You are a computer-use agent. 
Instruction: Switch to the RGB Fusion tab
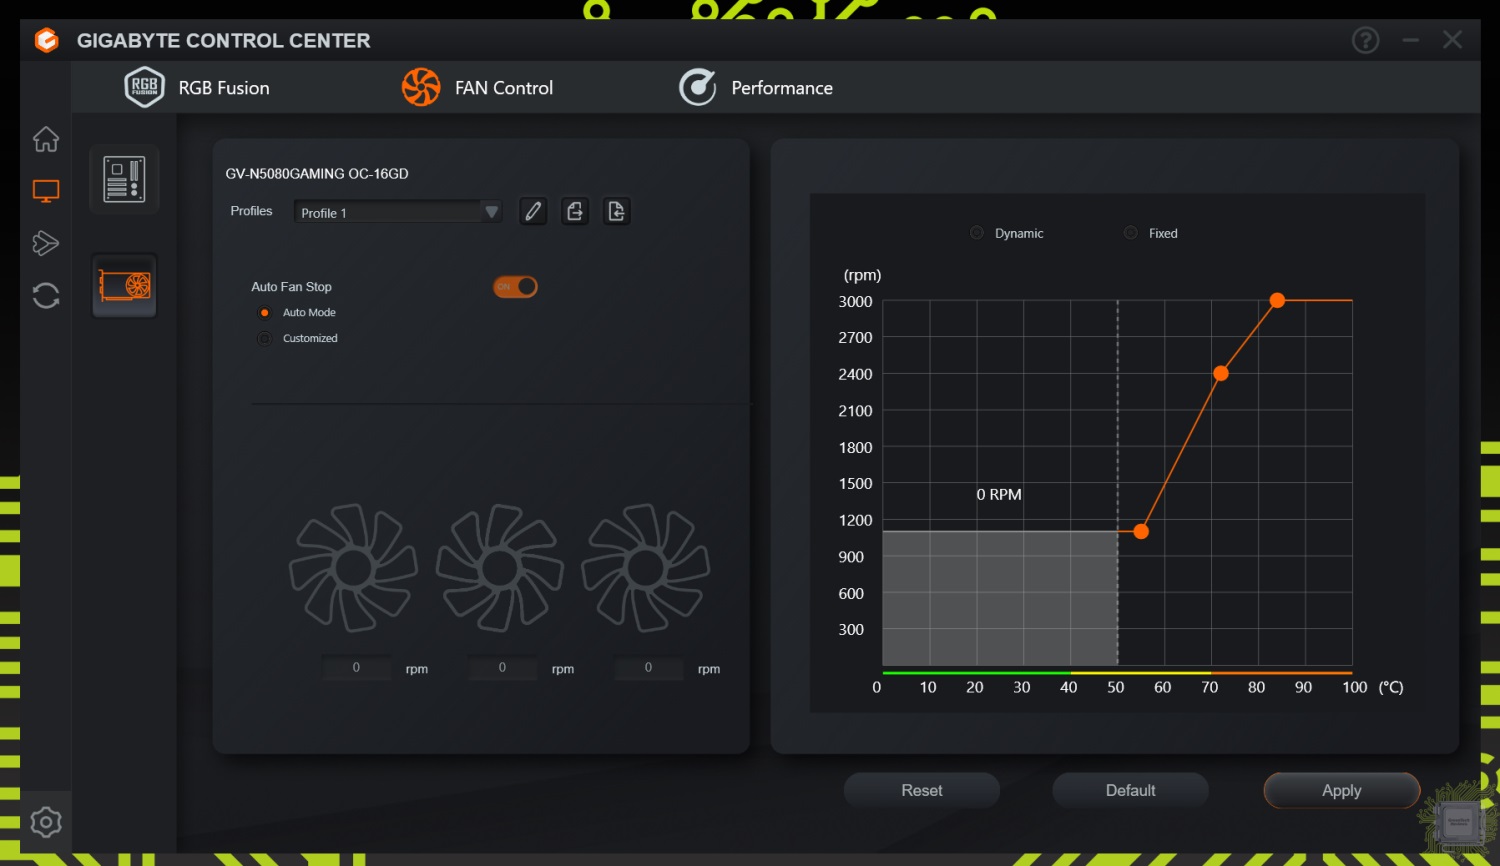[198, 88]
